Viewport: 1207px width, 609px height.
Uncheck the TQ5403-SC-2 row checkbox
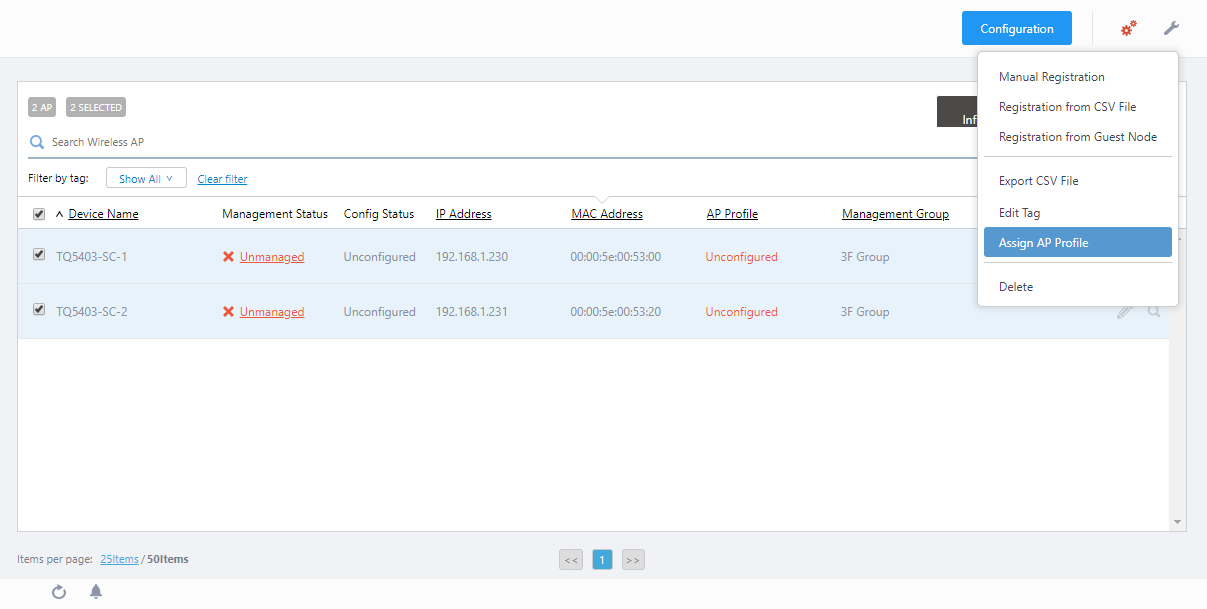point(39,310)
